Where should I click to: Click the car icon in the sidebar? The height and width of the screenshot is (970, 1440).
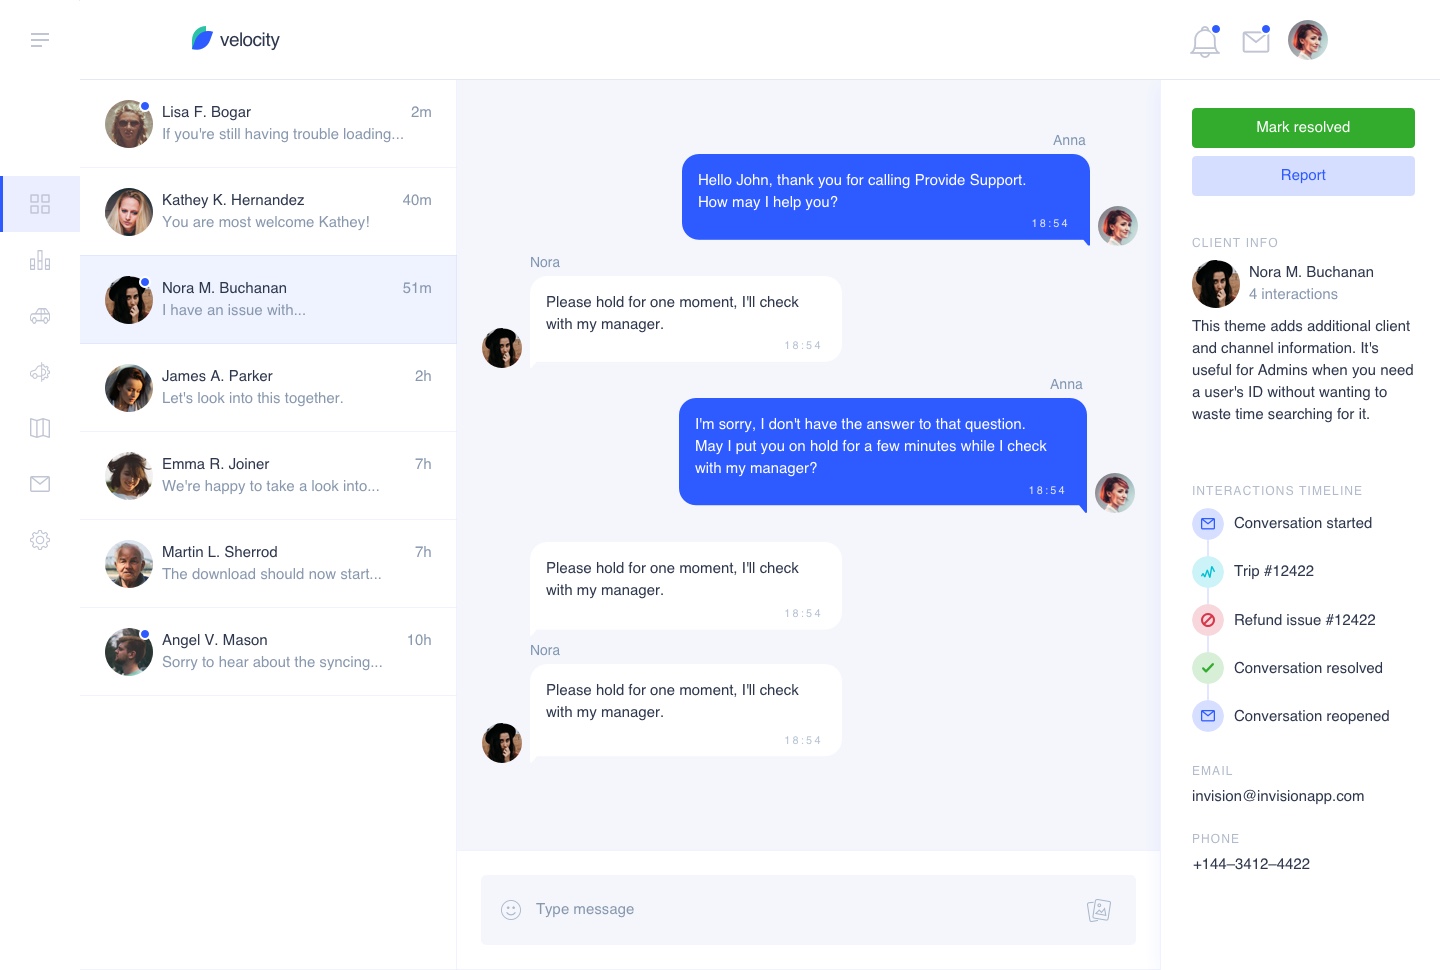click(x=40, y=316)
